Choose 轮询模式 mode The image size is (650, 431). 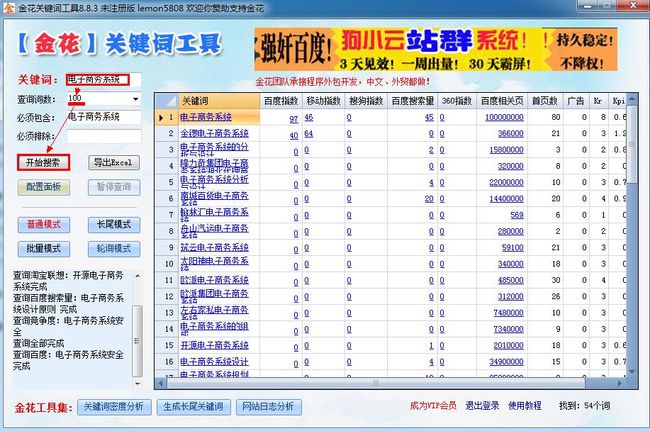114,248
